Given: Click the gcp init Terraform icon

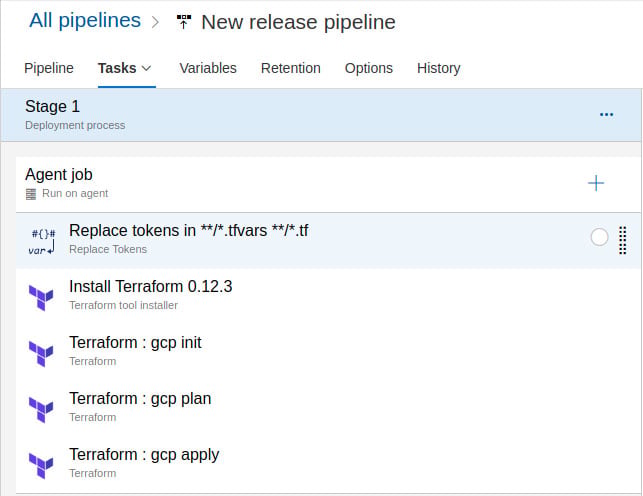Looking at the screenshot, I should pos(41,353).
